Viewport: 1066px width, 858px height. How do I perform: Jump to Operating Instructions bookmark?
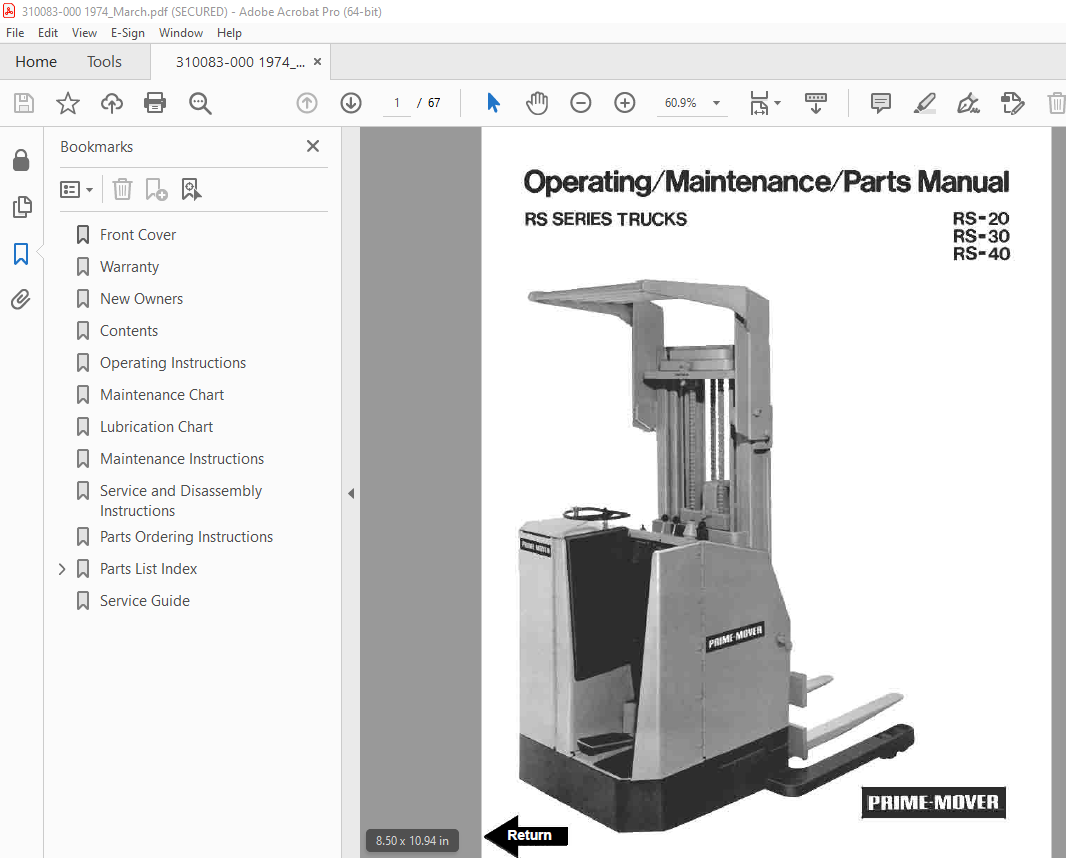point(173,362)
